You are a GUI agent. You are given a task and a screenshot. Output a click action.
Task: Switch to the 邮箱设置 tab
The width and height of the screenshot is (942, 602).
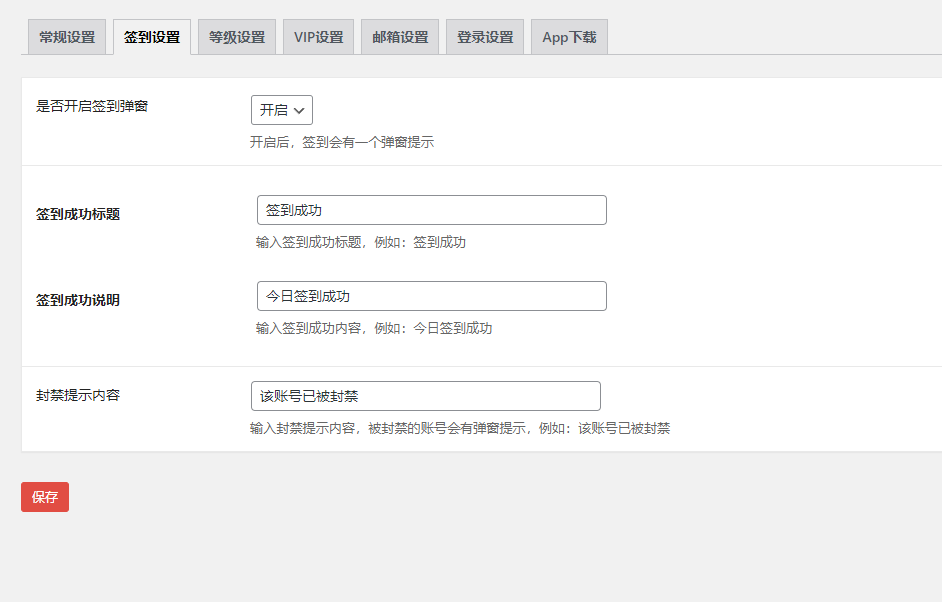(399, 35)
